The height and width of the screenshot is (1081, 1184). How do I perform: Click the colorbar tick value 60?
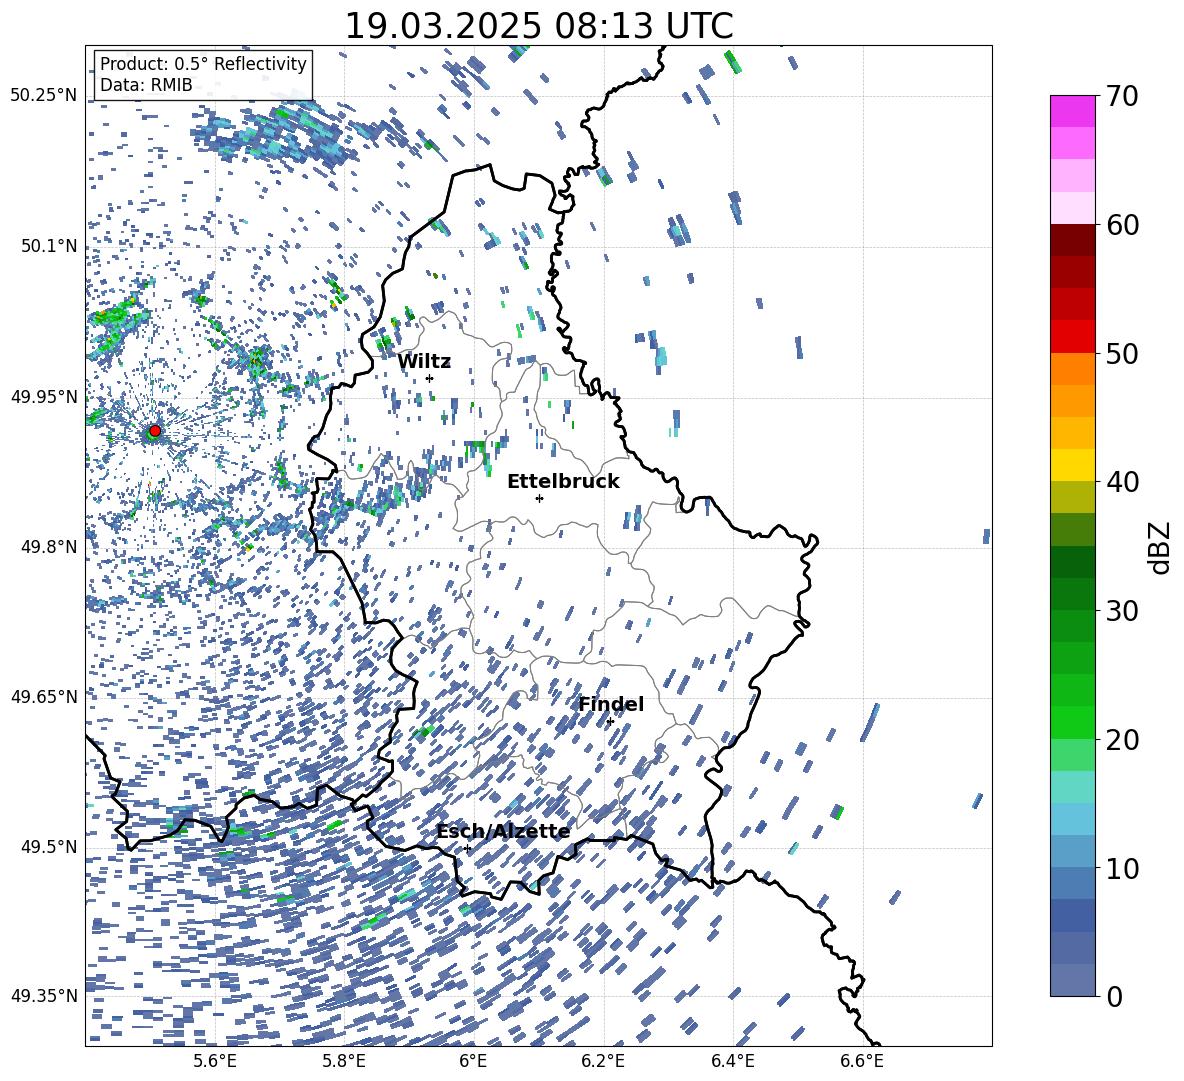(x=1122, y=225)
